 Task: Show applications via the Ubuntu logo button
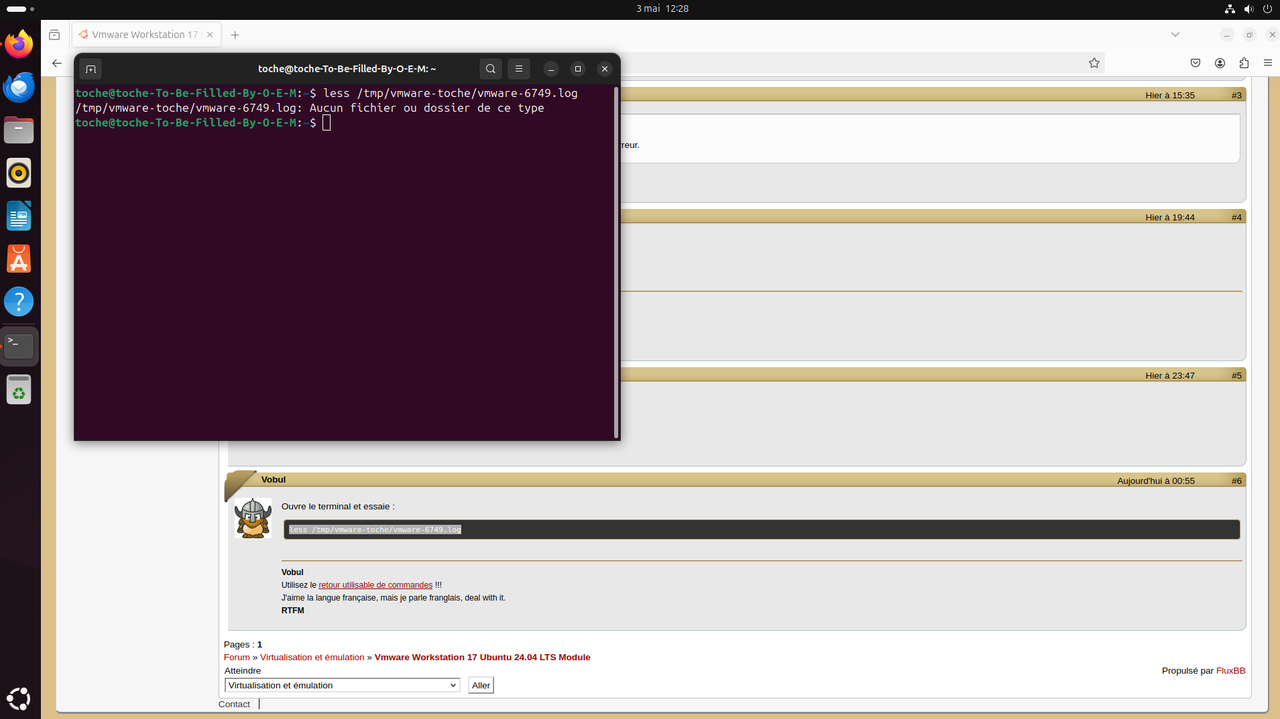(x=19, y=698)
